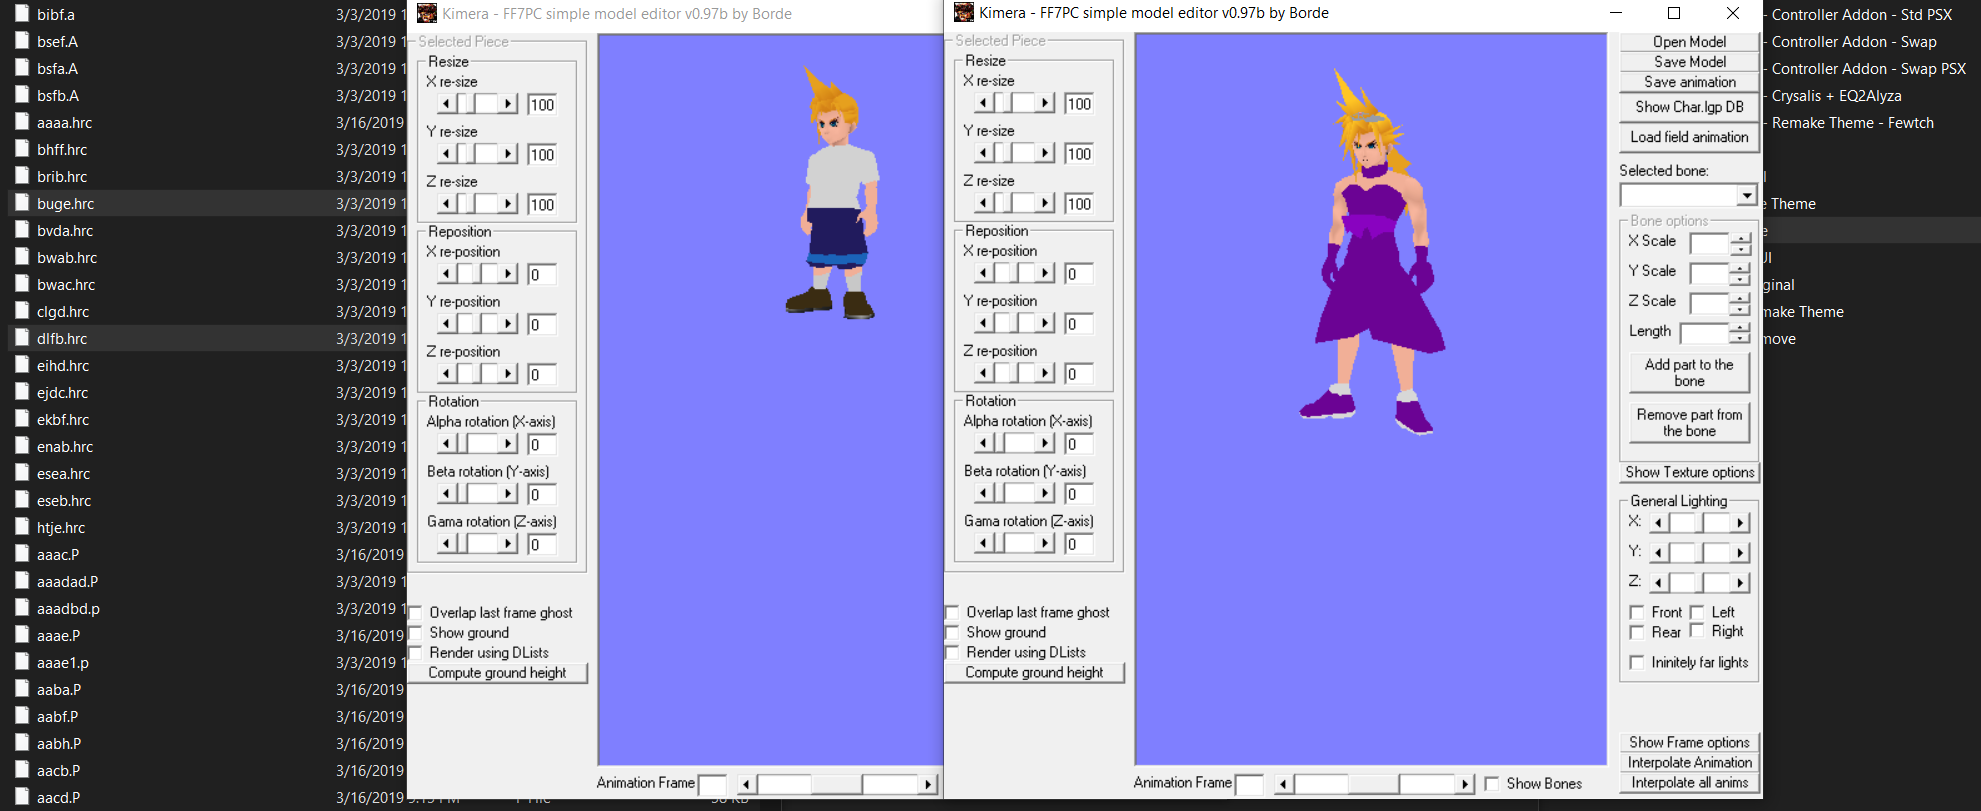Check Show ground in the right window
Viewport: 1981px width, 811px height.
click(x=952, y=632)
